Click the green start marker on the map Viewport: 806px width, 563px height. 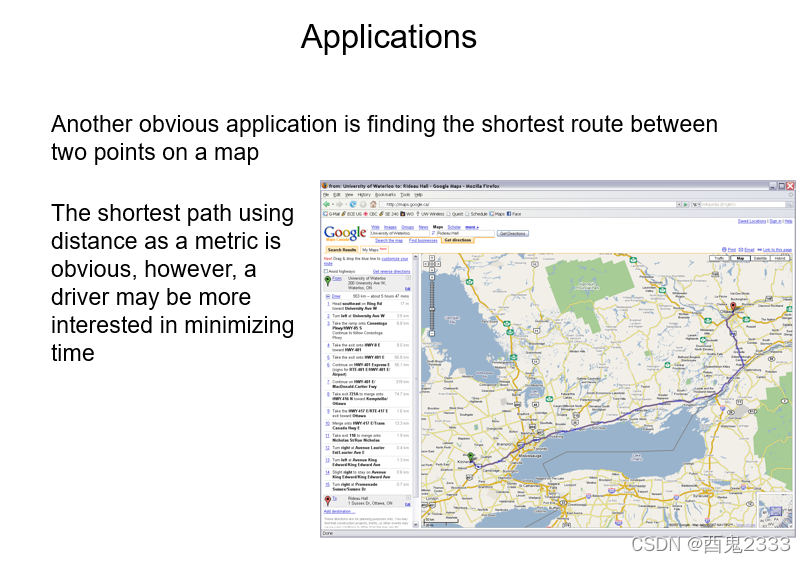pos(470,457)
